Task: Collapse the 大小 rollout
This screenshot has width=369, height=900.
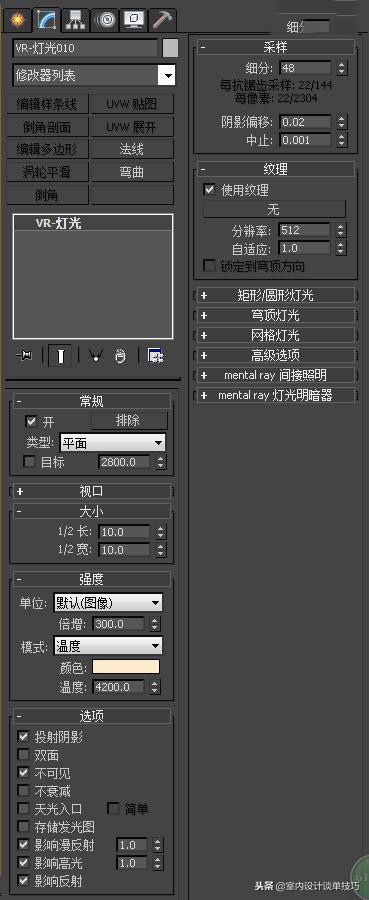Action: (92, 511)
